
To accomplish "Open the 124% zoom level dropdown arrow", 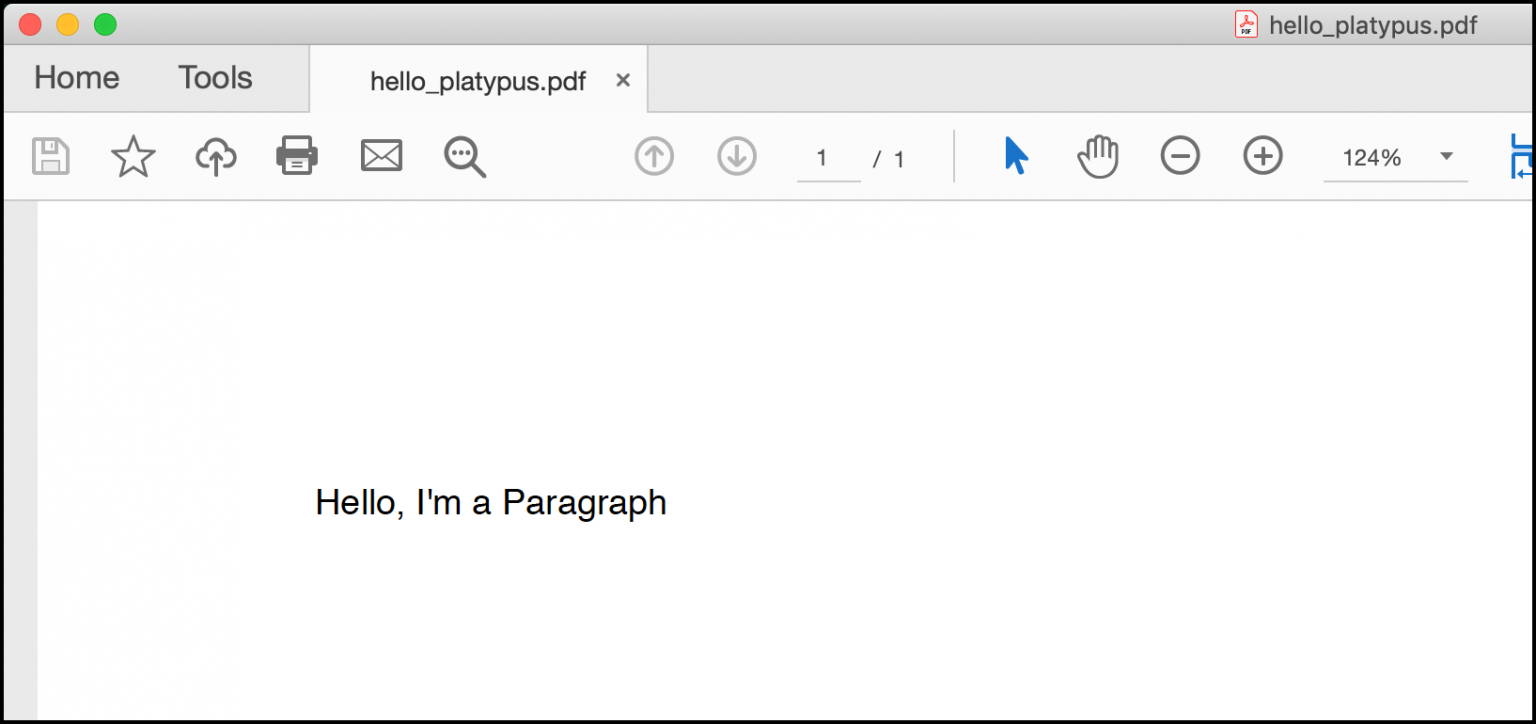I will pos(1446,157).
